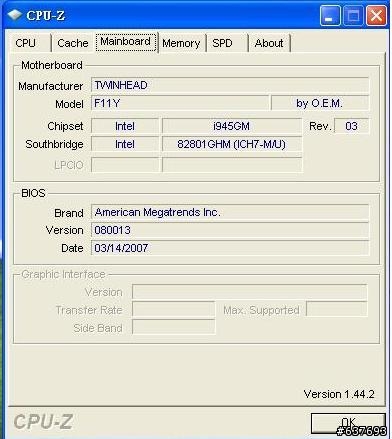Viewport: 392px width, 439px height.
Task: Click the Southbridge label
Action: point(54,144)
